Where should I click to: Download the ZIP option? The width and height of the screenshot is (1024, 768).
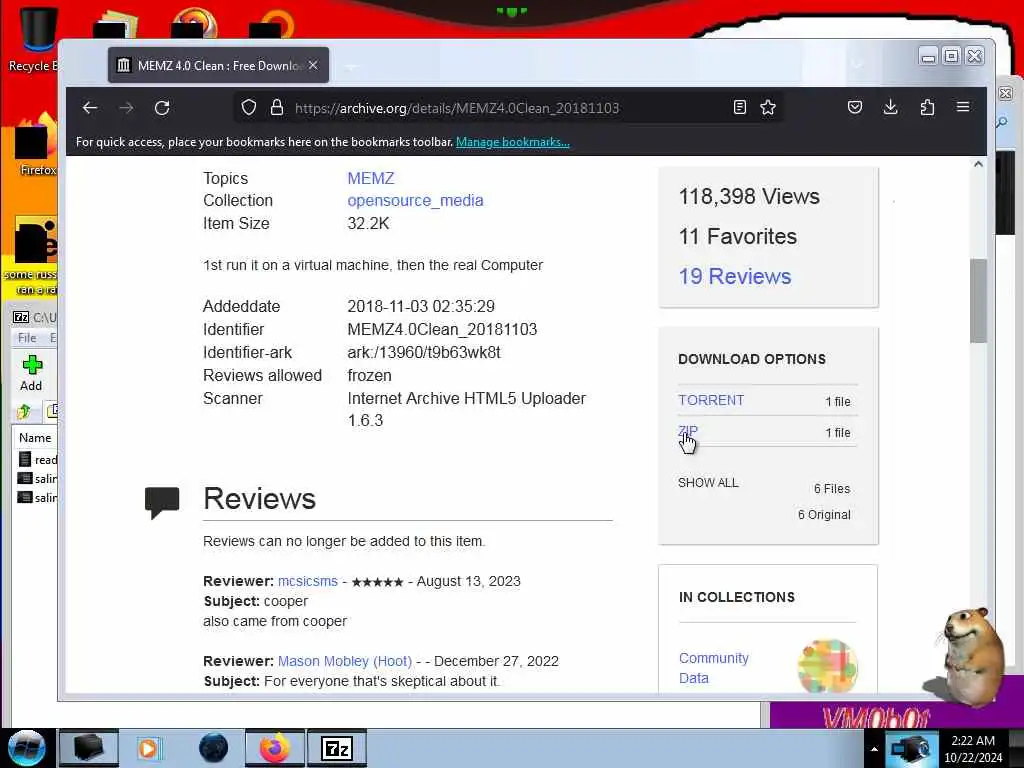688,432
